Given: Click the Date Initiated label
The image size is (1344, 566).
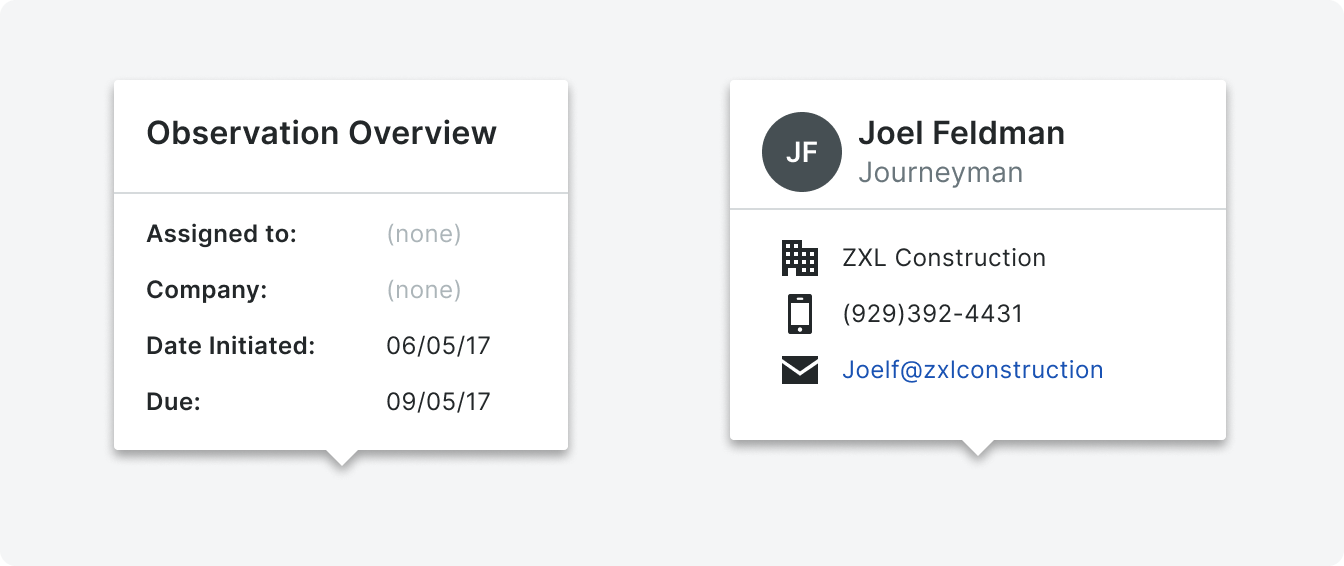Looking at the screenshot, I should (231, 346).
